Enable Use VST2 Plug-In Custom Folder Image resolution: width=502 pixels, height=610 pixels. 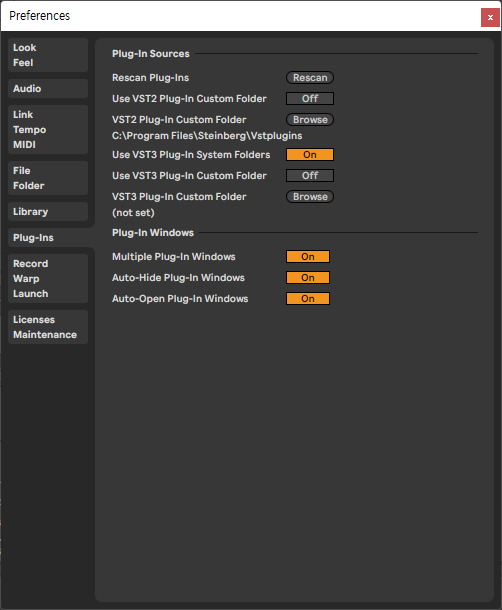(x=310, y=99)
